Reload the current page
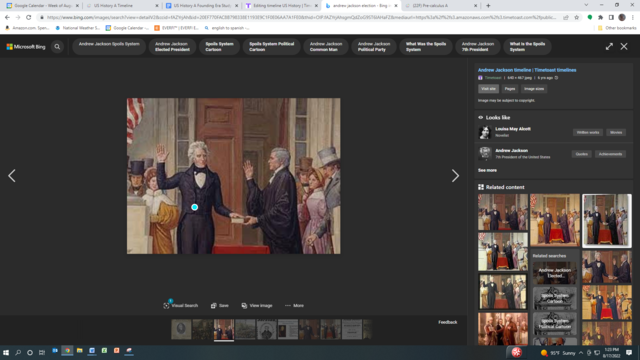Image resolution: width=640 pixels, height=360 pixels. (29, 17)
